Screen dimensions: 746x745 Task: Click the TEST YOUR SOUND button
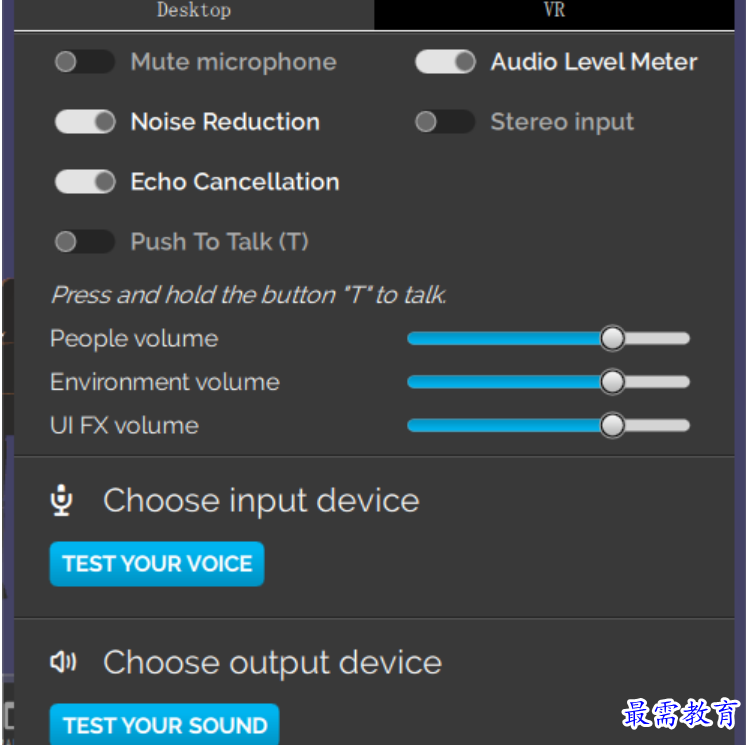(165, 725)
